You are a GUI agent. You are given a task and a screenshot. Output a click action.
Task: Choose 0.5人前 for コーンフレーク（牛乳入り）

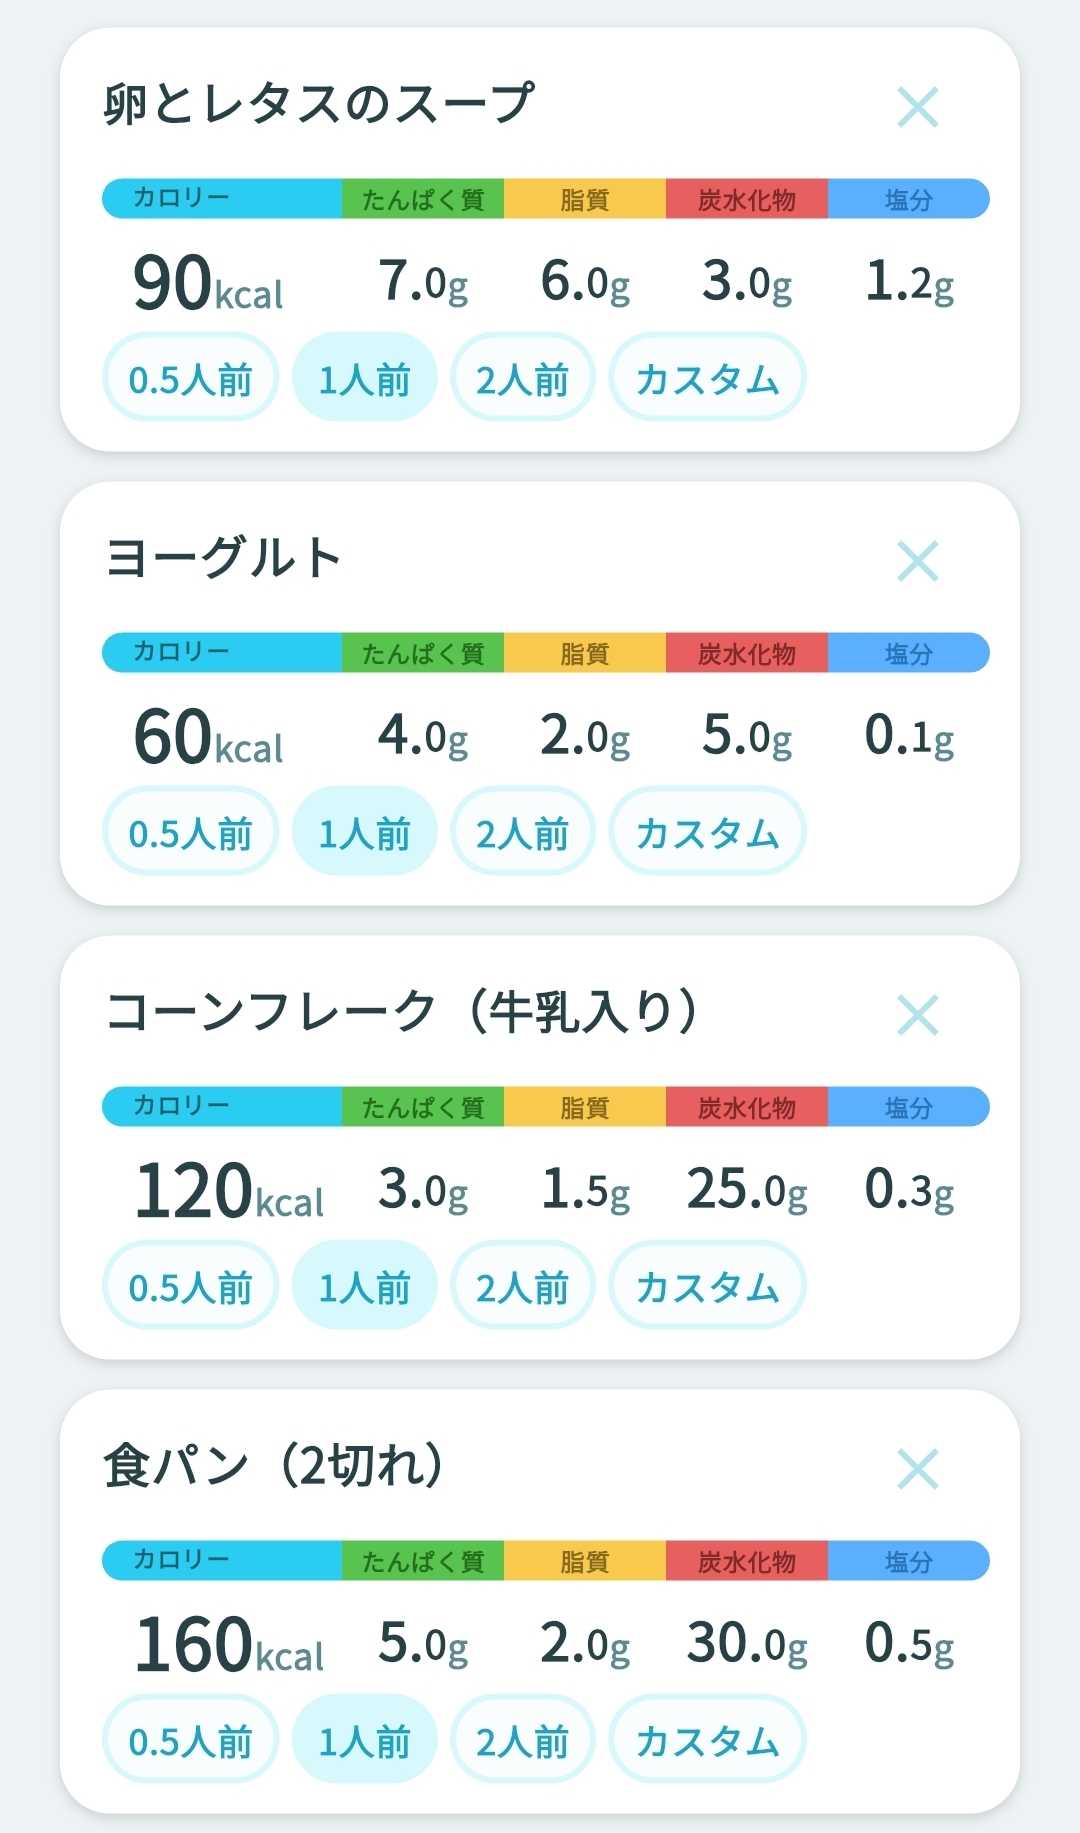pos(190,1285)
